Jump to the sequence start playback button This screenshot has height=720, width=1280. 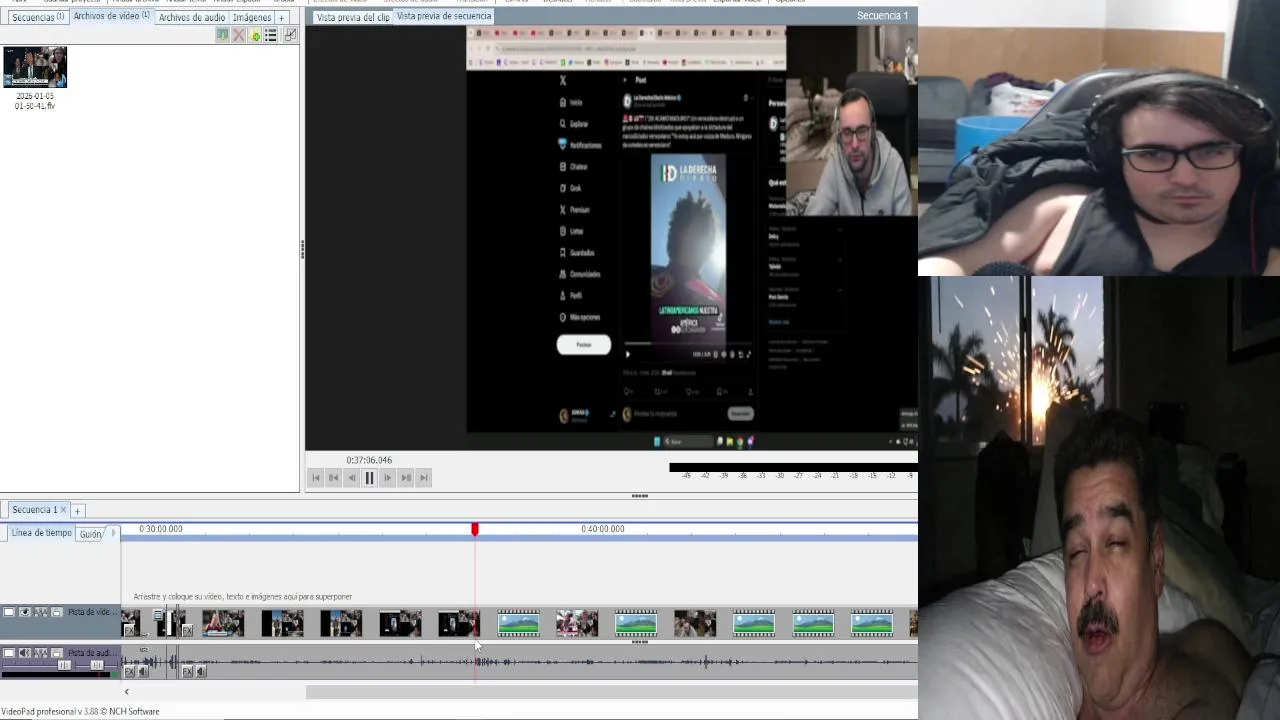(315, 478)
